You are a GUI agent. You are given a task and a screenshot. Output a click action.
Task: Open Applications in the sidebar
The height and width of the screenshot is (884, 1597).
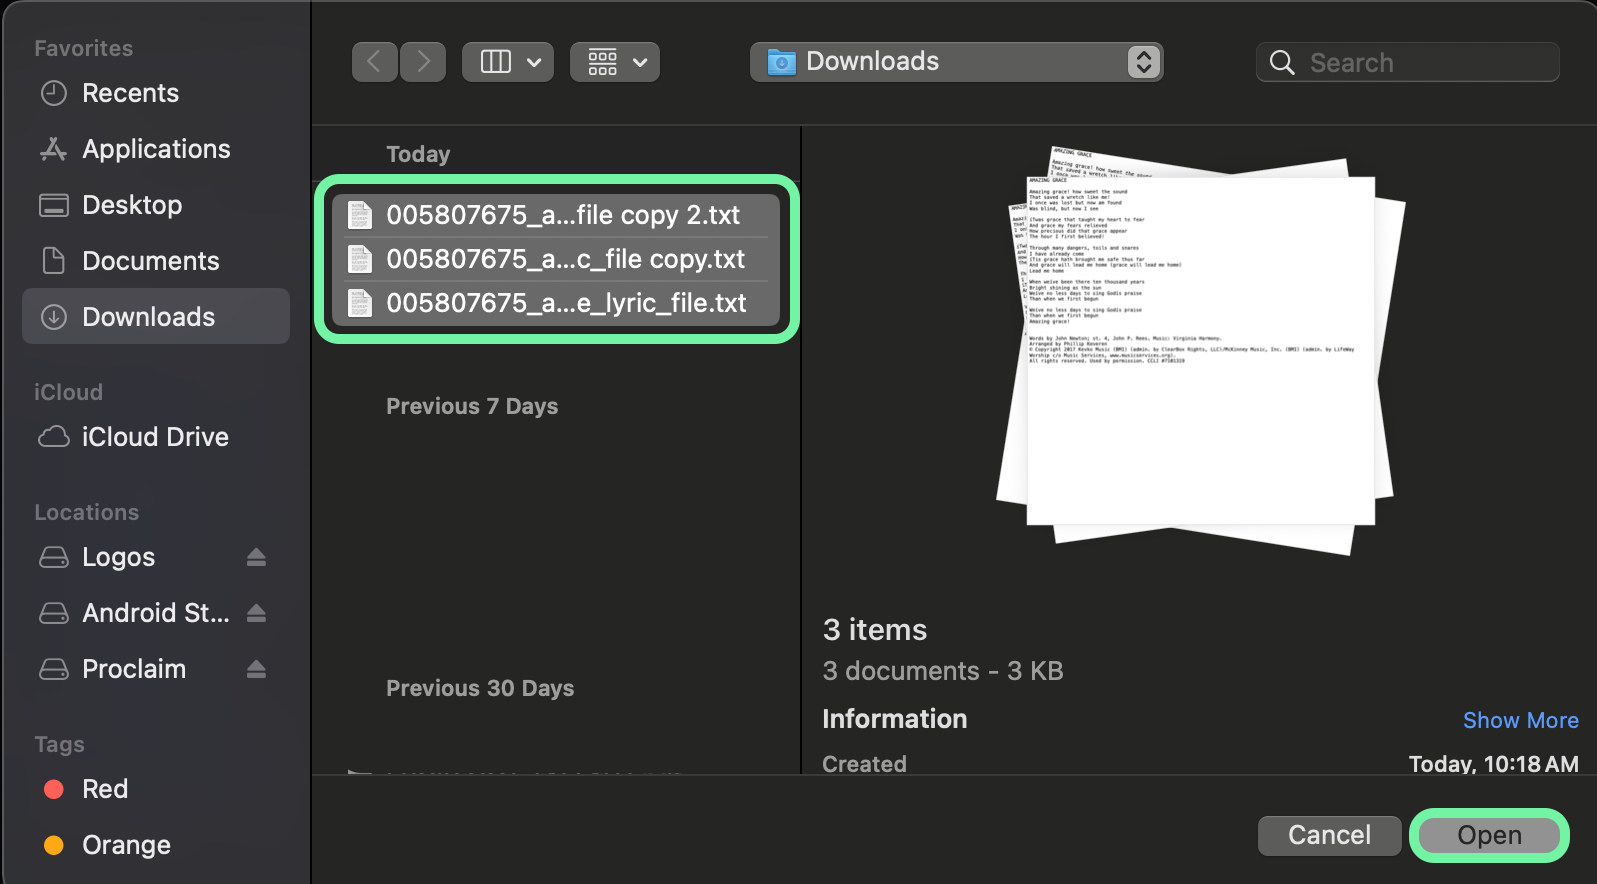156,149
